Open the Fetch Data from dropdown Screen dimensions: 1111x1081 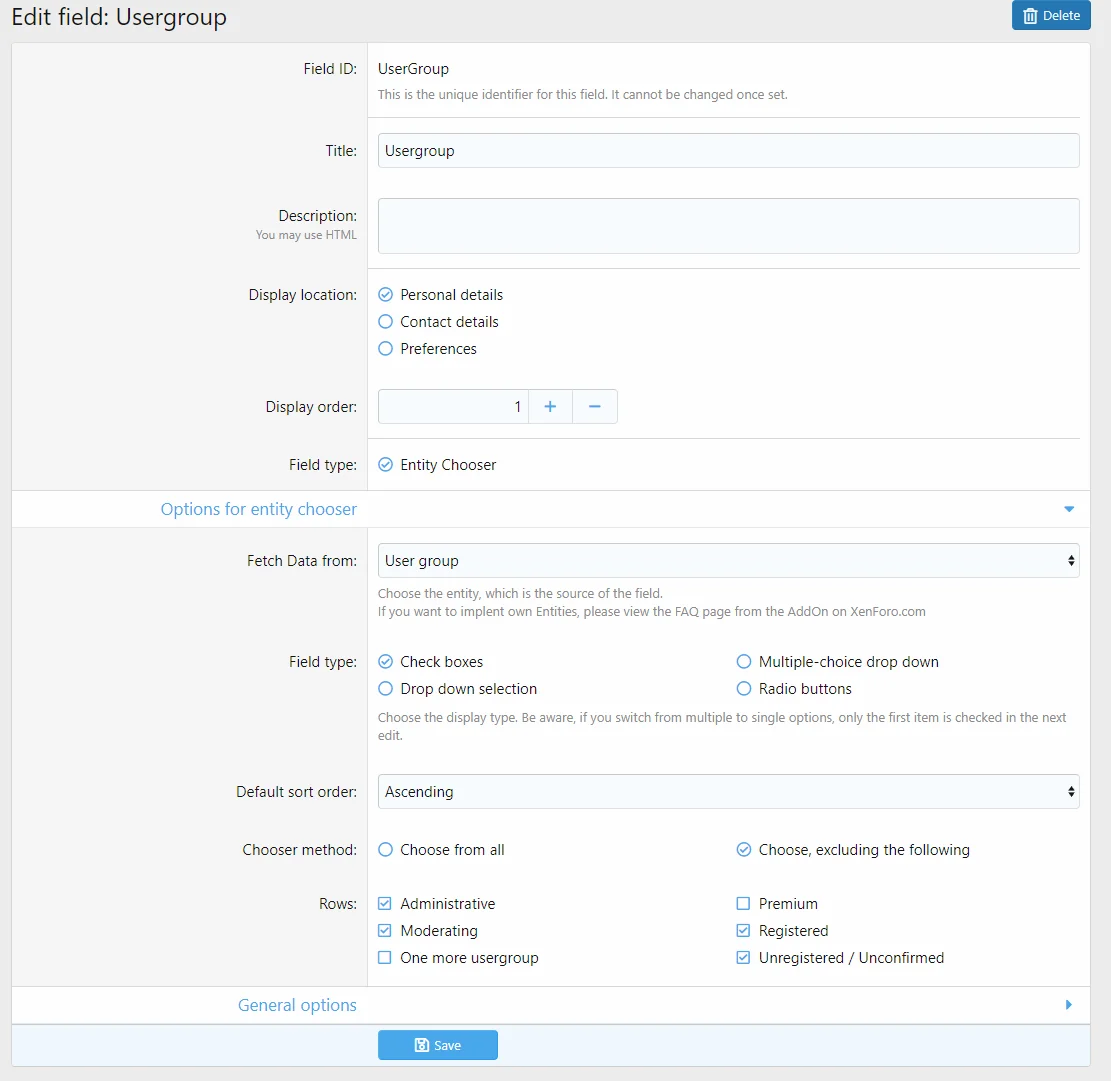[x=728, y=561]
